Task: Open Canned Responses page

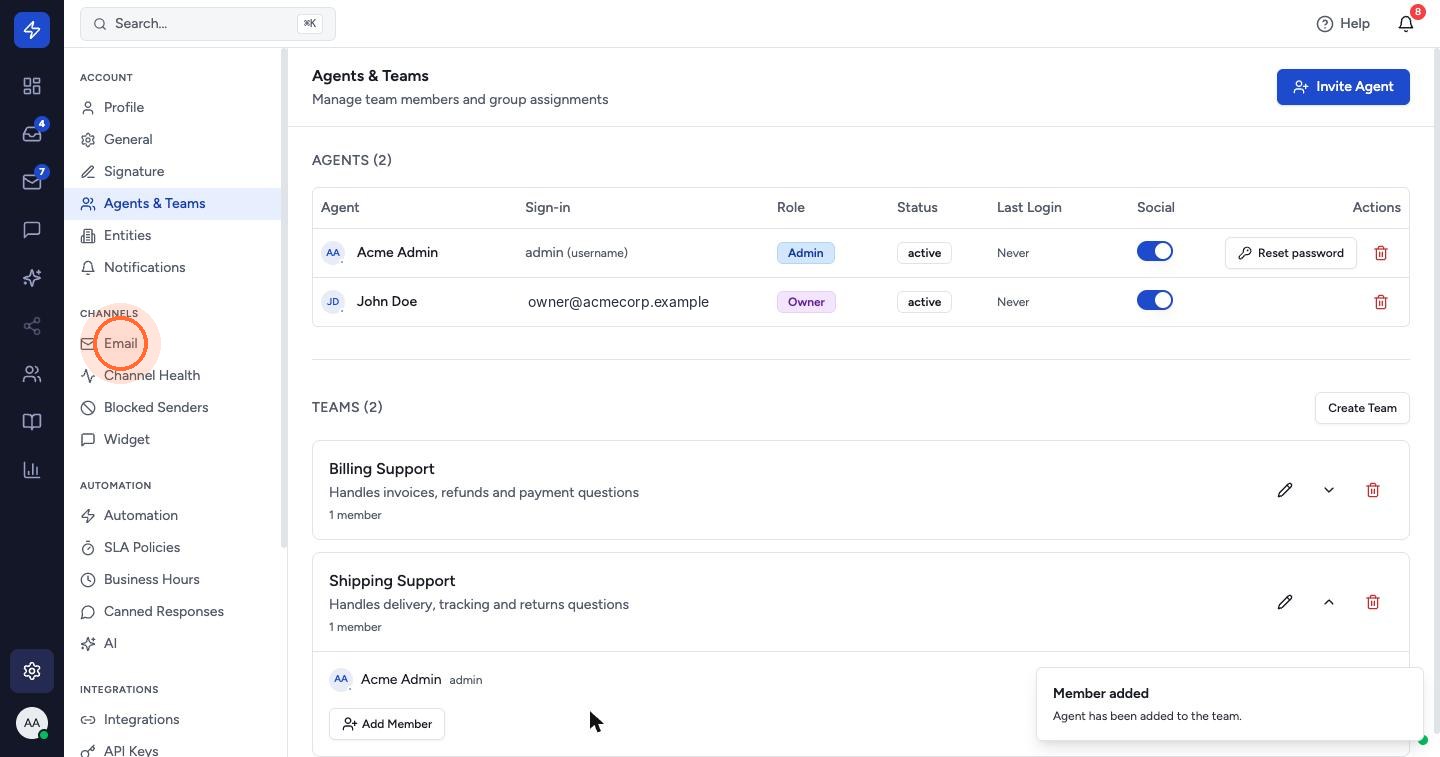Action: [x=173, y=611]
